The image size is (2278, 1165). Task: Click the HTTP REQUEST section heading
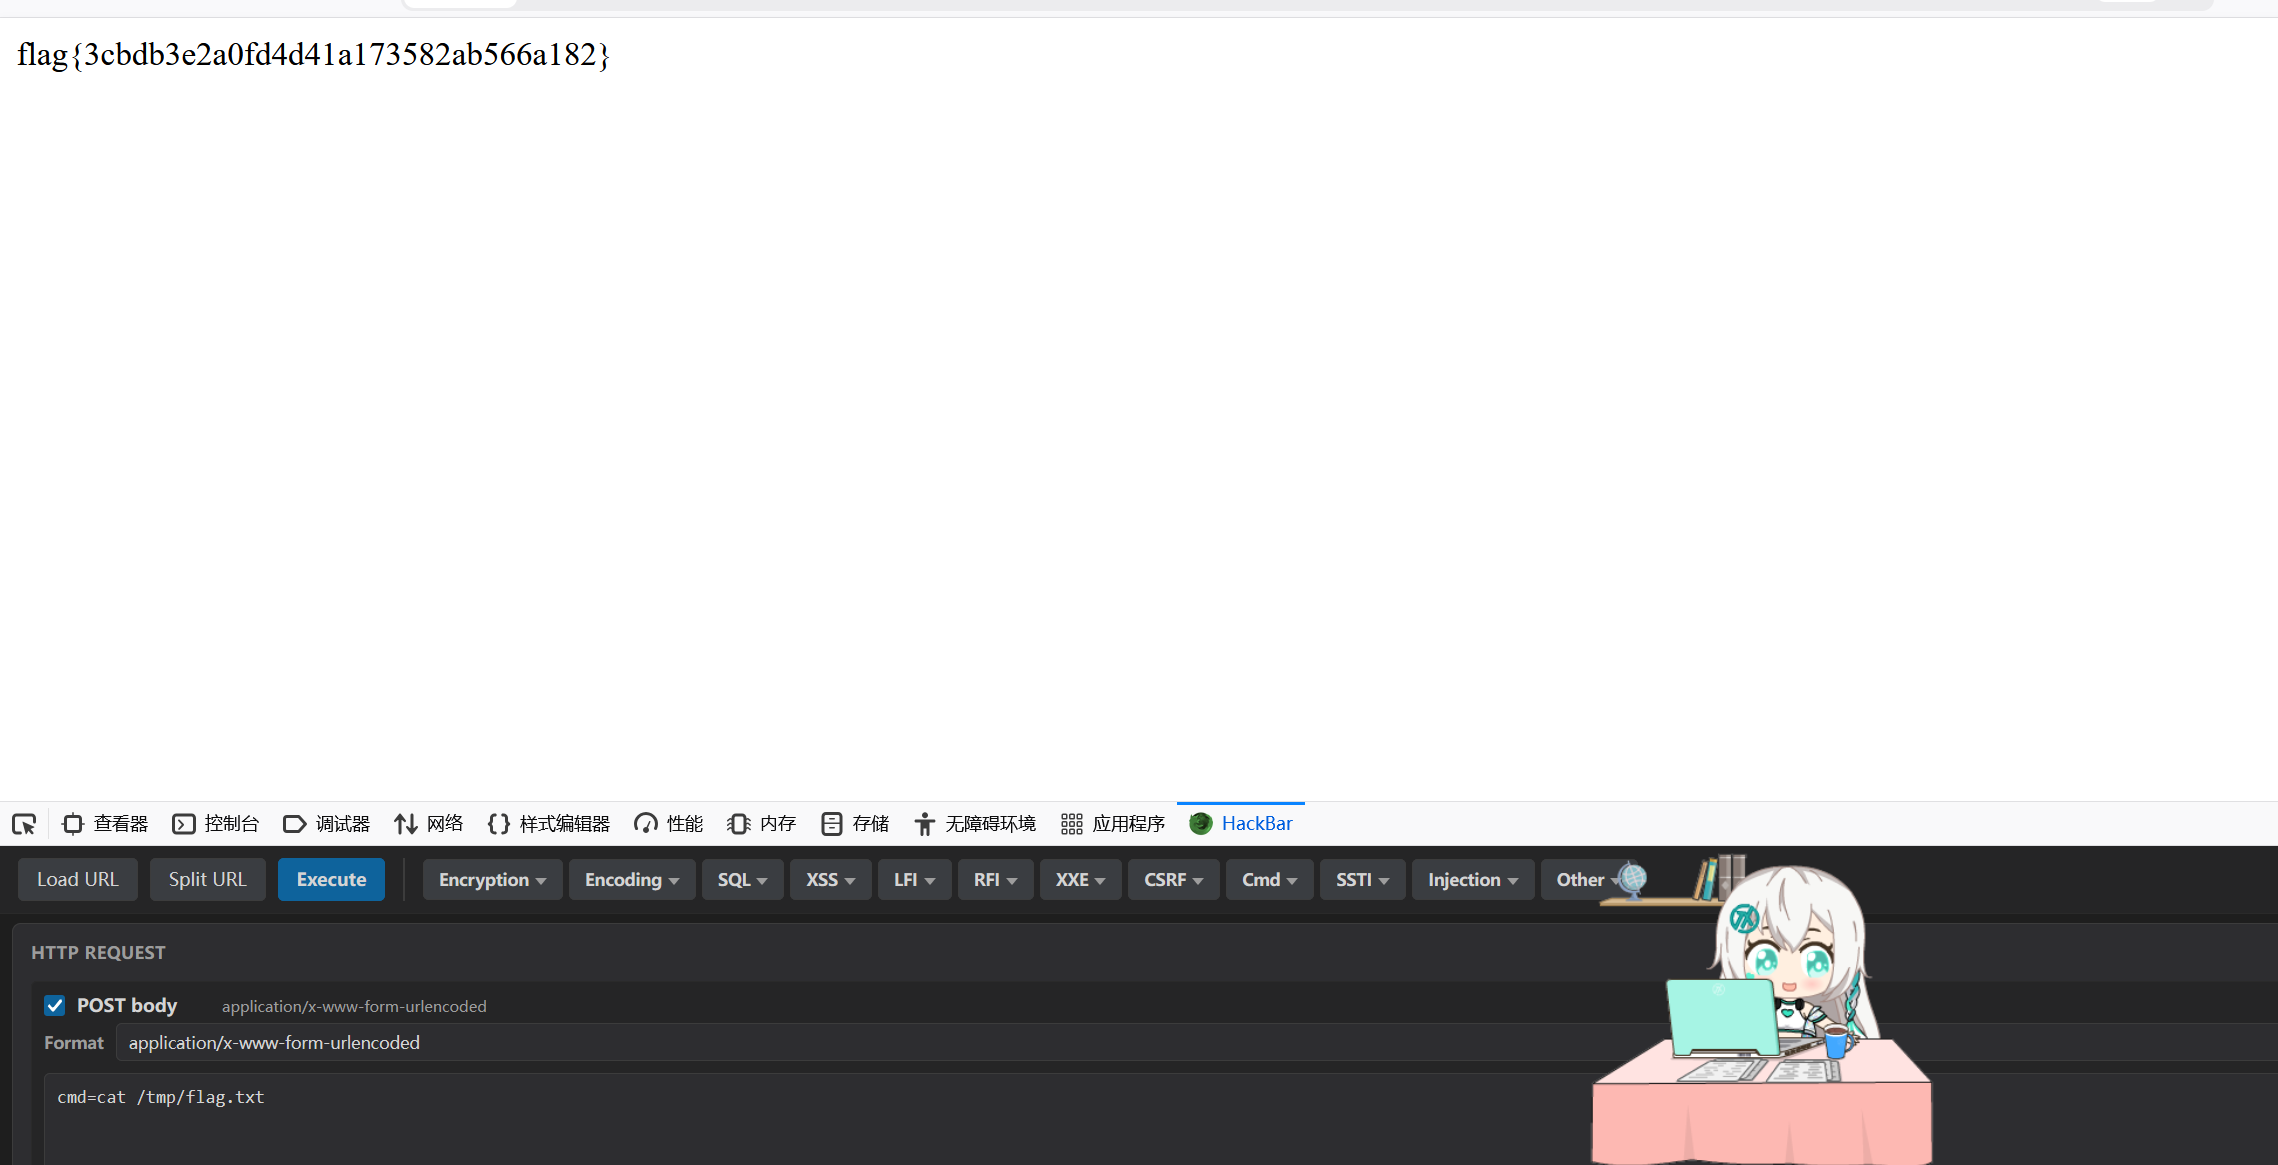tap(98, 953)
